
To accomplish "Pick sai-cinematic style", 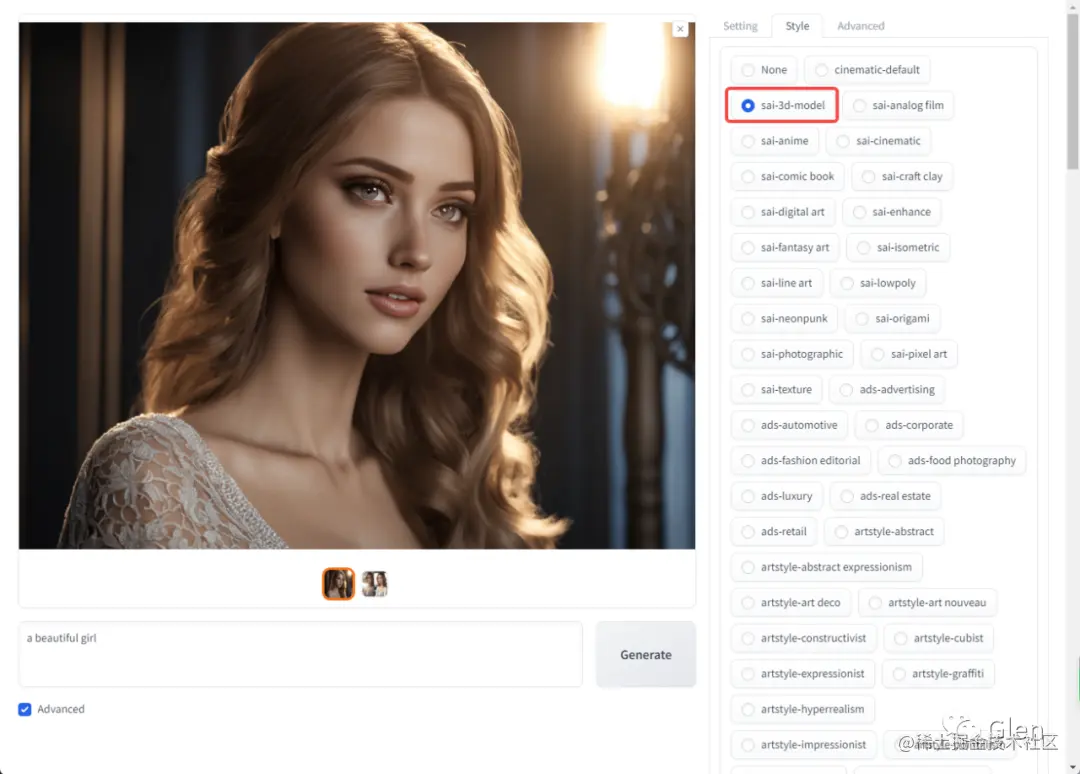I will click(878, 141).
